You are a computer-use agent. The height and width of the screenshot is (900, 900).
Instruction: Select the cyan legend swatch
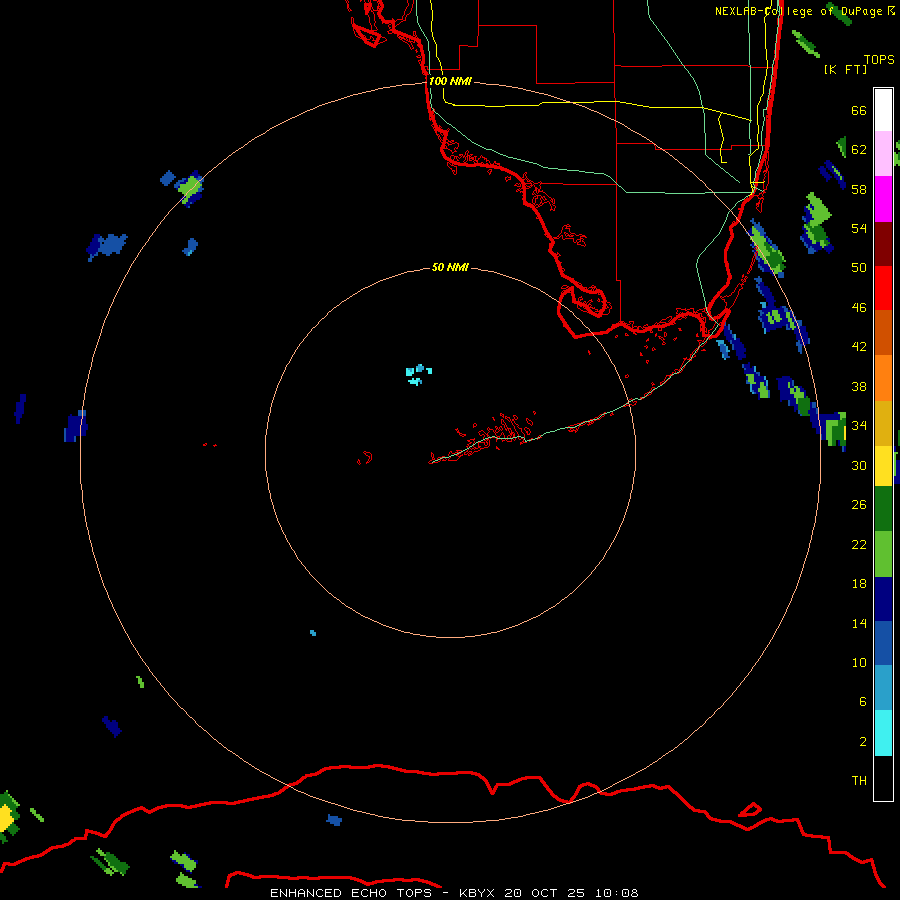(883, 733)
